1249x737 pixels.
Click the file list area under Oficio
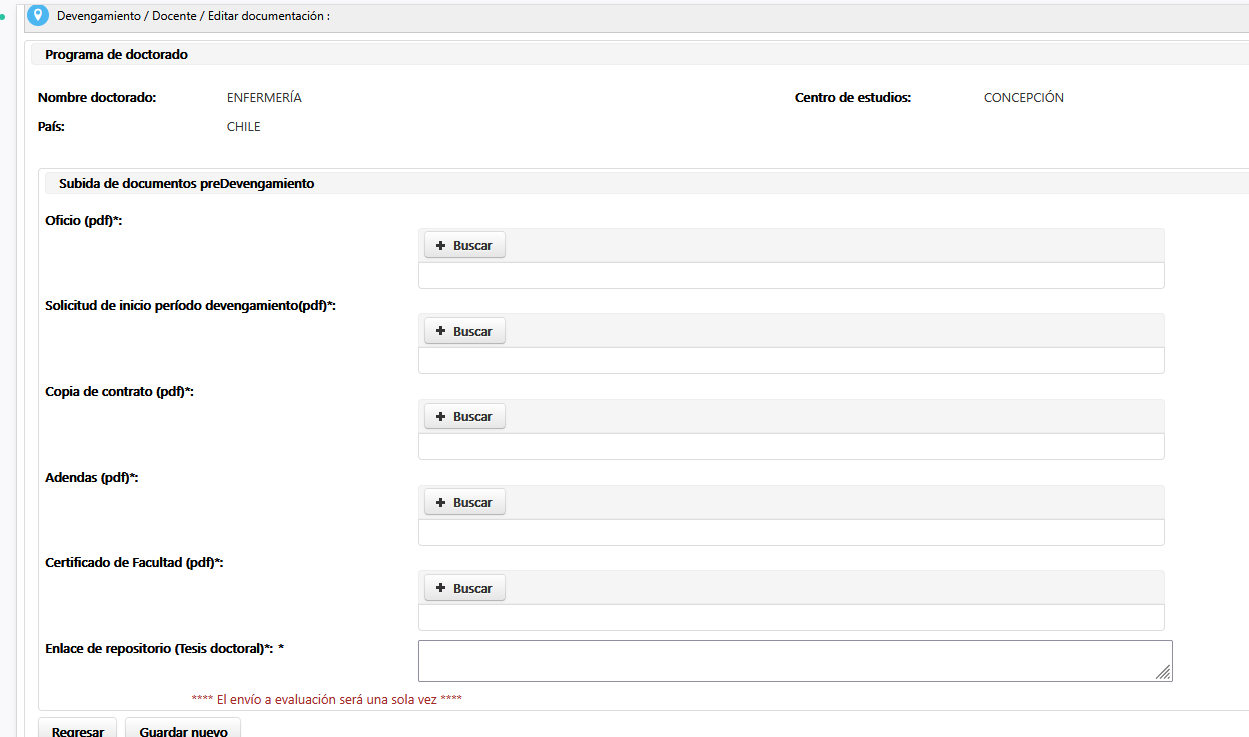[x=790, y=276]
